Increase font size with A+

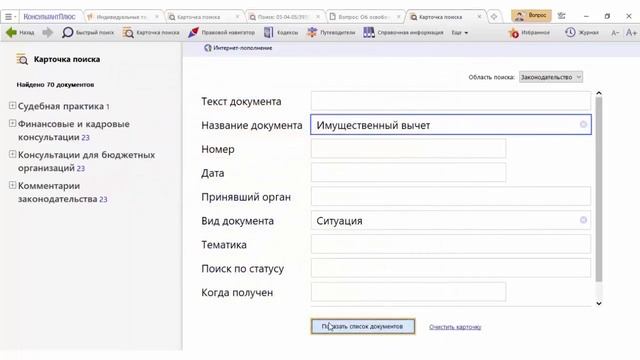pos(631,32)
